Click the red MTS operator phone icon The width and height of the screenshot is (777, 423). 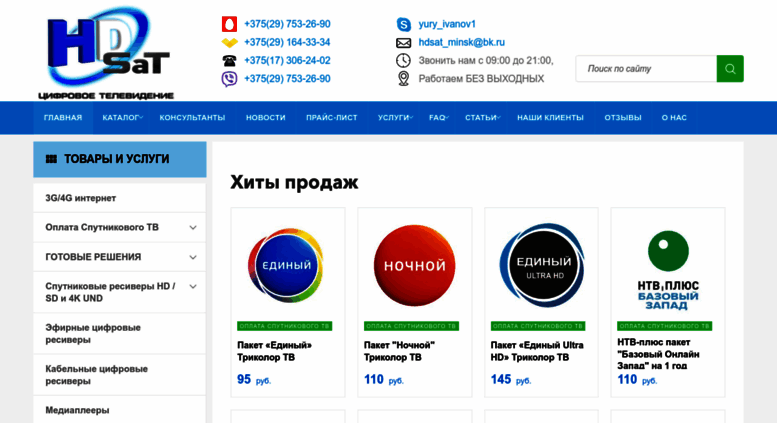pyautogui.click(x=229, y=24)
